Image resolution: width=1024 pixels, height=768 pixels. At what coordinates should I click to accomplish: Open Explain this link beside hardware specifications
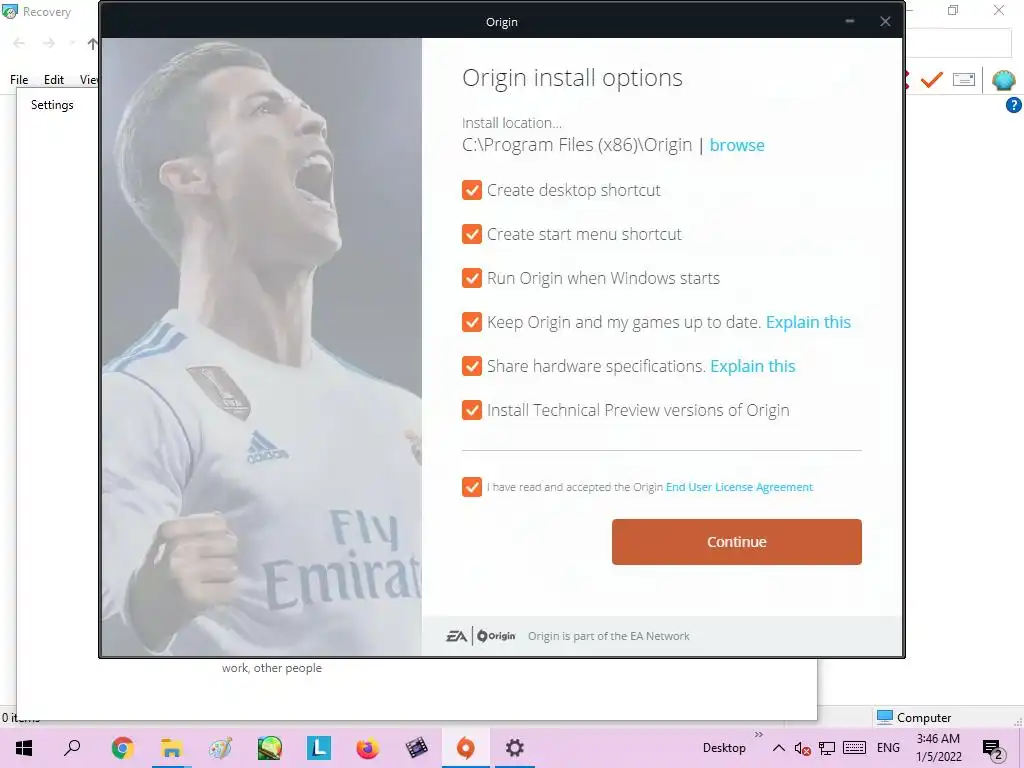(752, 366)
